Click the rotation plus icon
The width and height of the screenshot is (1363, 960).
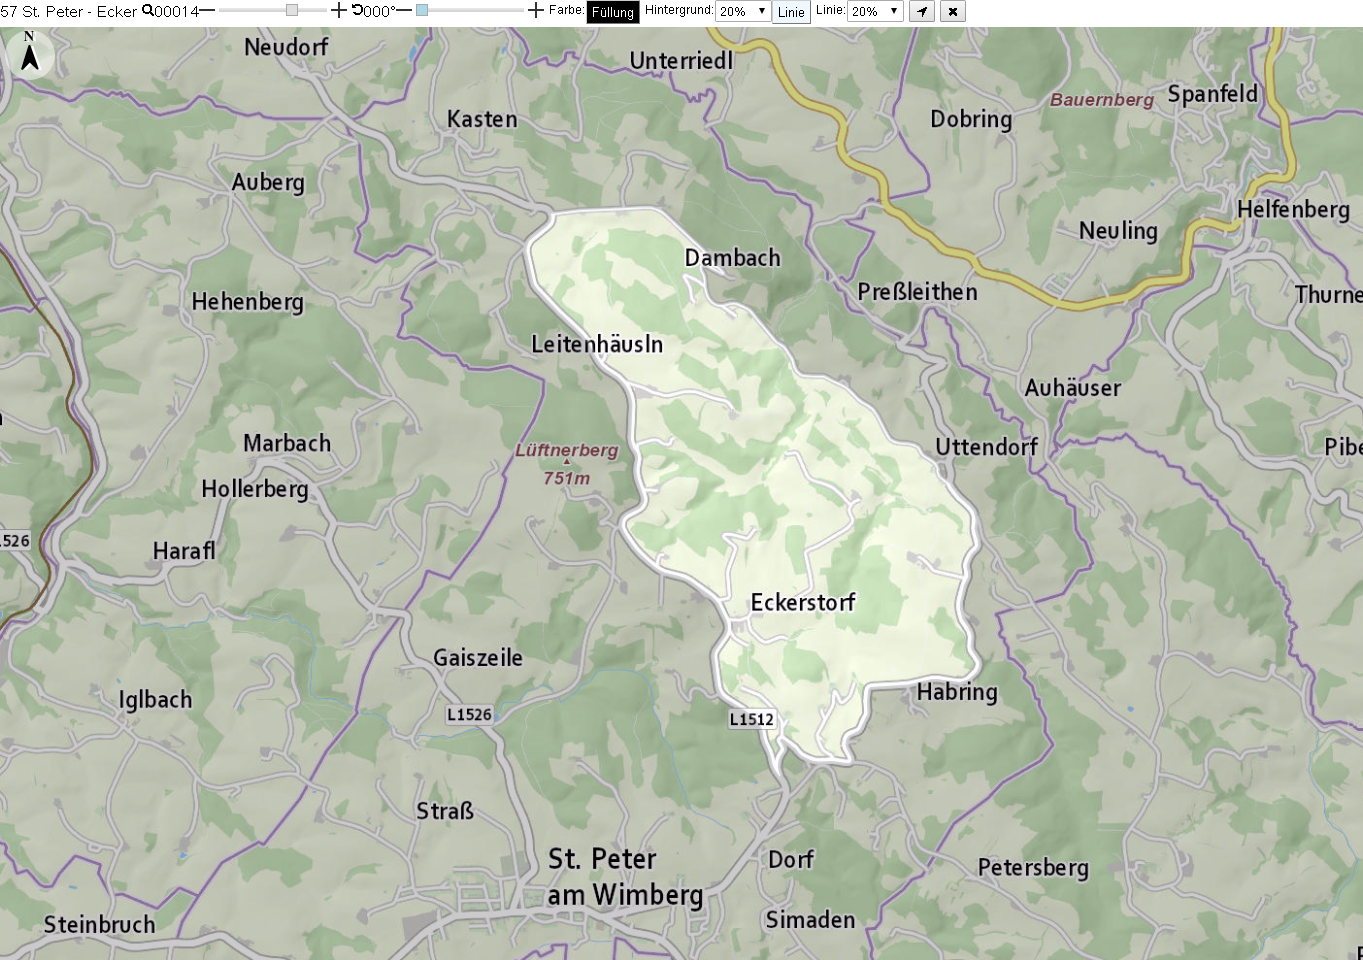pyautogui.click(x=536, y=11)
